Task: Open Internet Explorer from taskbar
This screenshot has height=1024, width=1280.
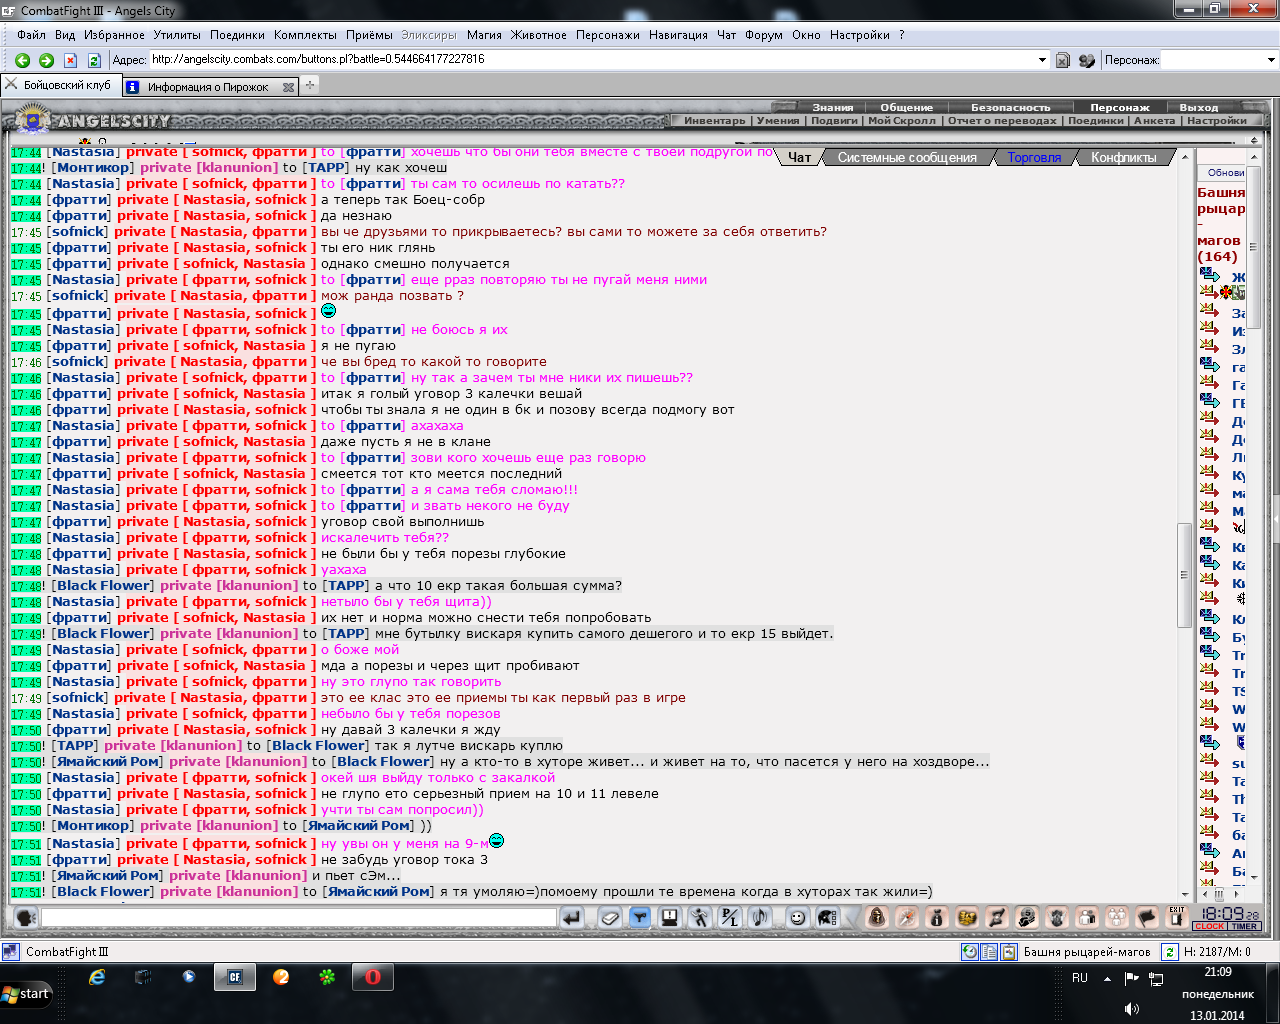Action: [x=97, y=977]
